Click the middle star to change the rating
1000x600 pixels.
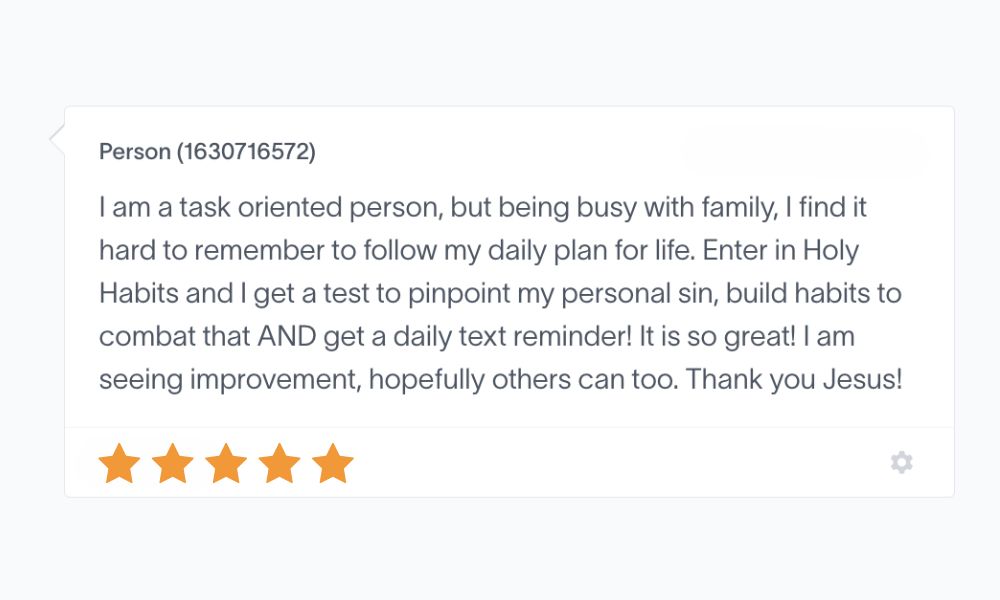click(227, 462)
